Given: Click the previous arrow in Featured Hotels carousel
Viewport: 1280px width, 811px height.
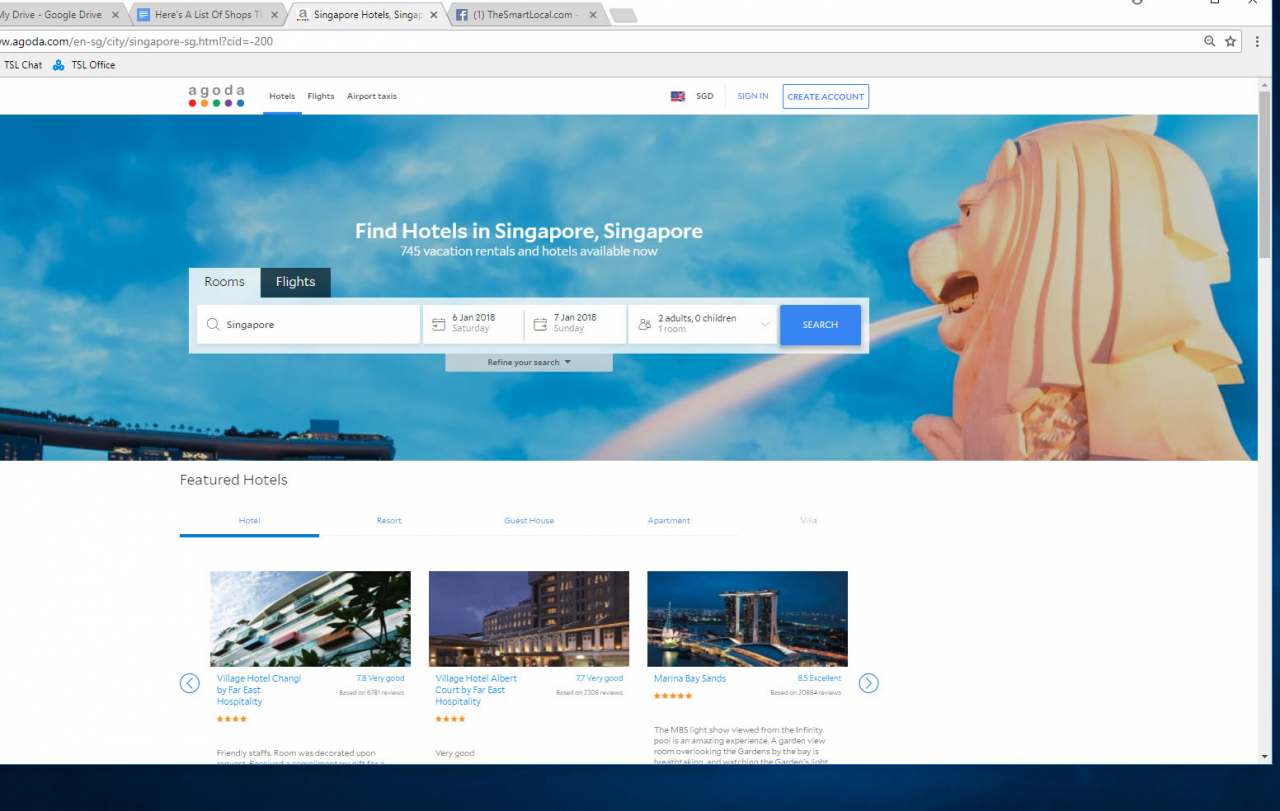Looking at the screenshot, I should point(190,683).
